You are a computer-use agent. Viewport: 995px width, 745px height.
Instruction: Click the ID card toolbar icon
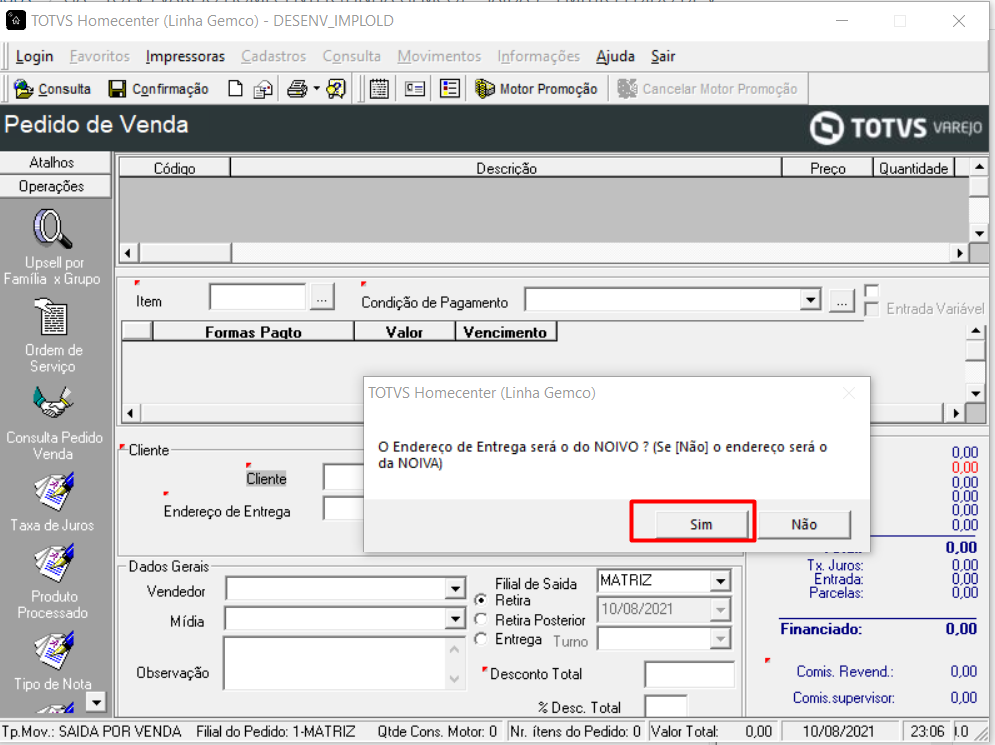pos(414,89)
